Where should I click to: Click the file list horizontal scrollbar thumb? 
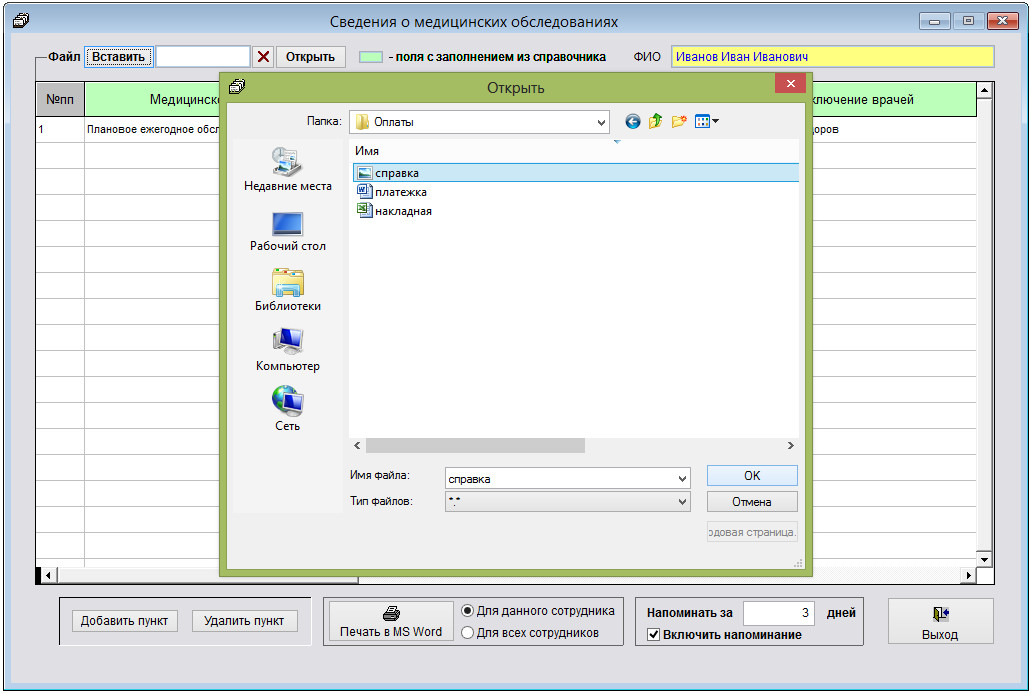pyautogui.click(x=475, y=446)
